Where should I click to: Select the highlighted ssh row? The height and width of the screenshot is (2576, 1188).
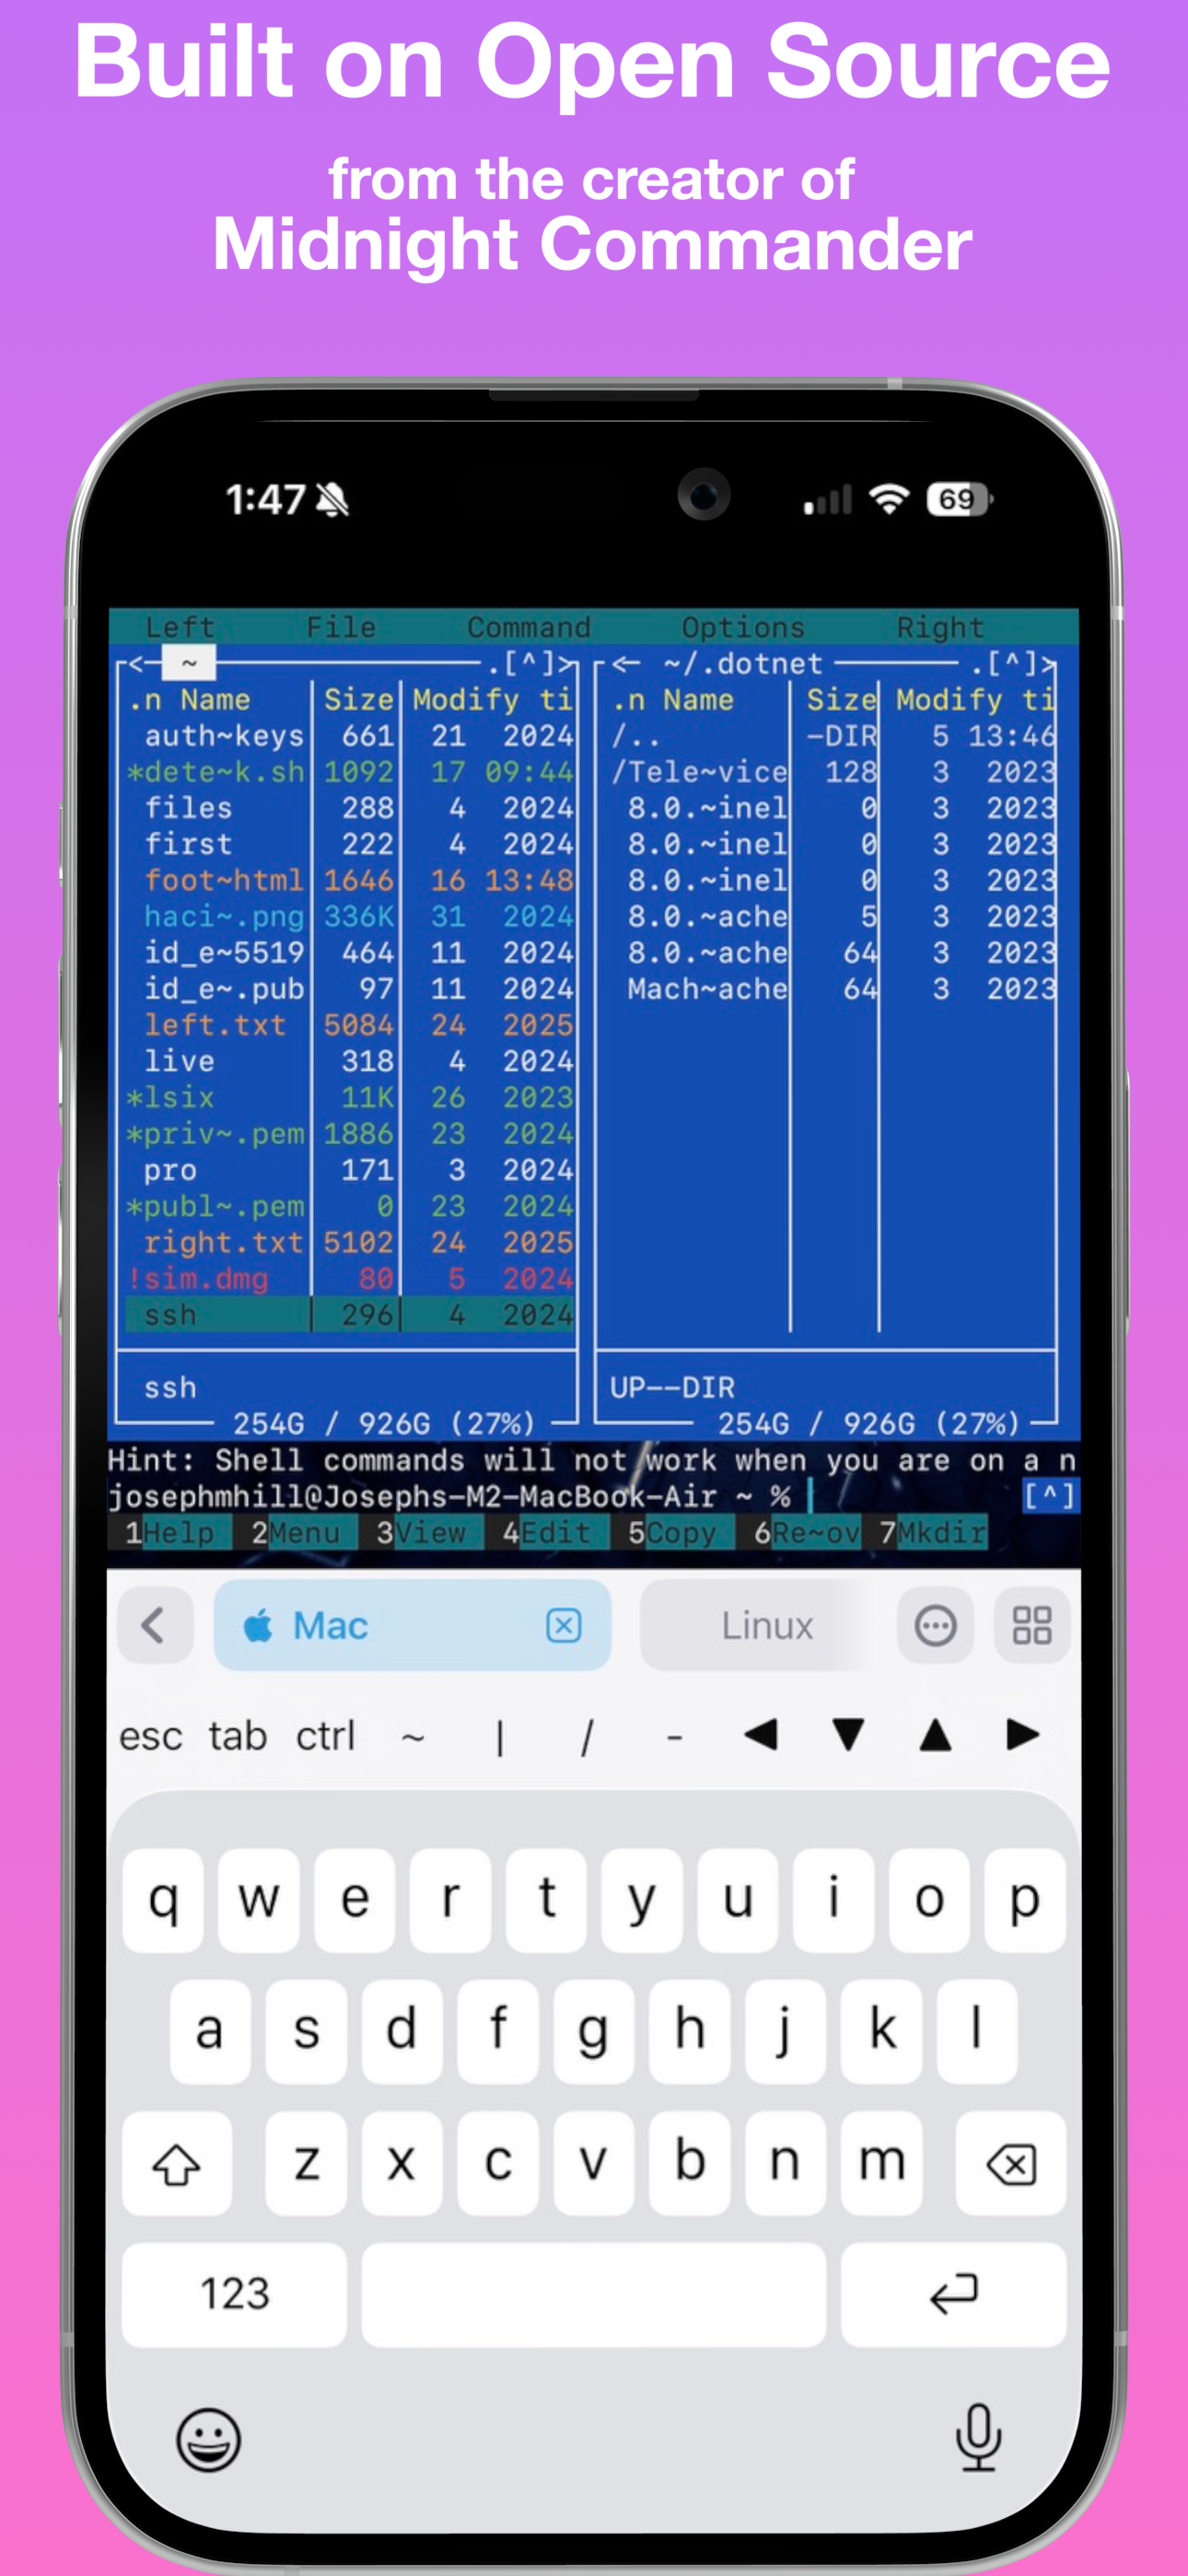(350, 1314)
